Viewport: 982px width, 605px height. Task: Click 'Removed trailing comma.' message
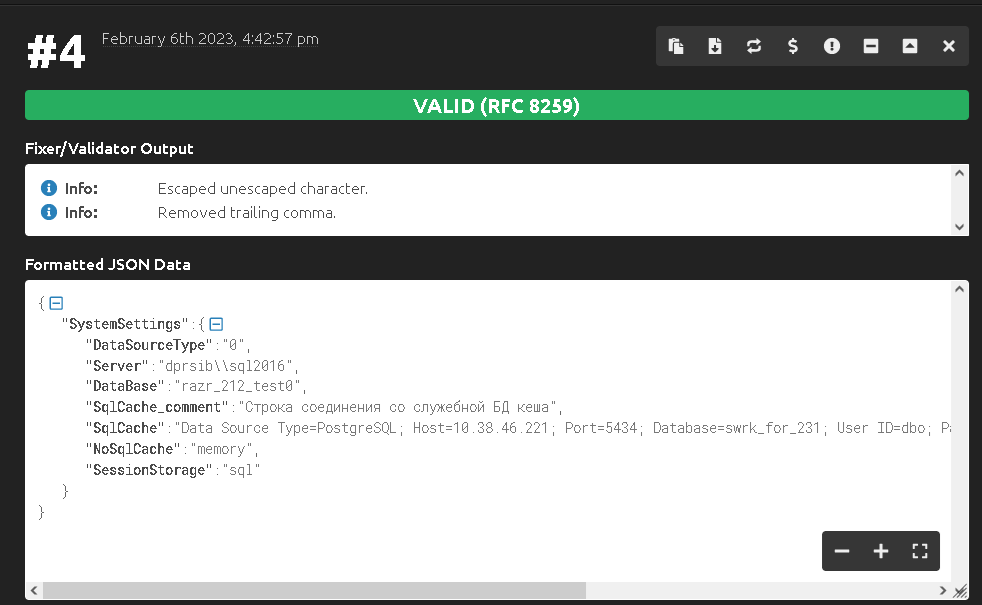click(247, 213)
